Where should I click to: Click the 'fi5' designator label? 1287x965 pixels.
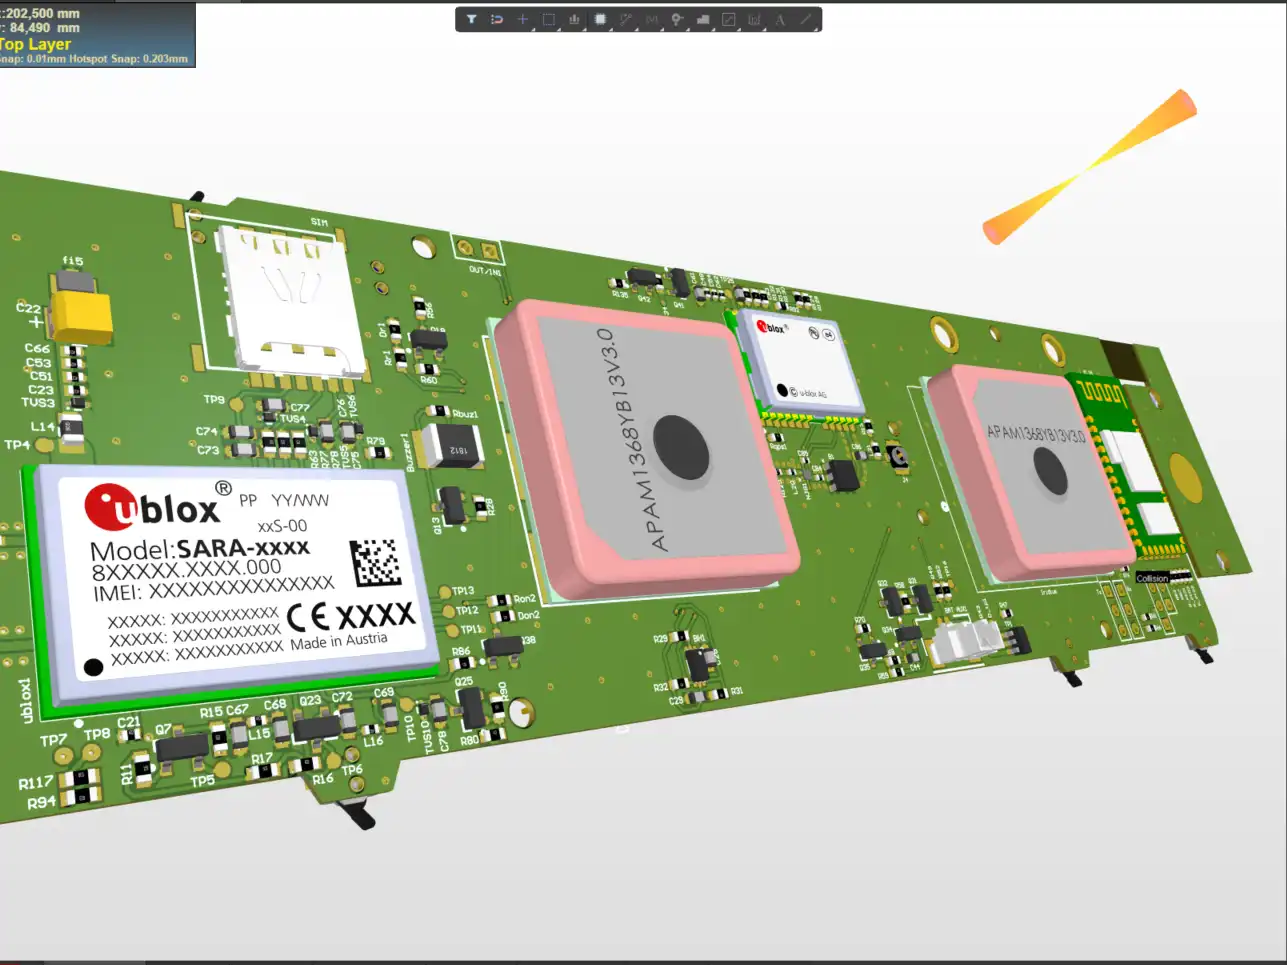pyautogui.click(x=73, y=261)
